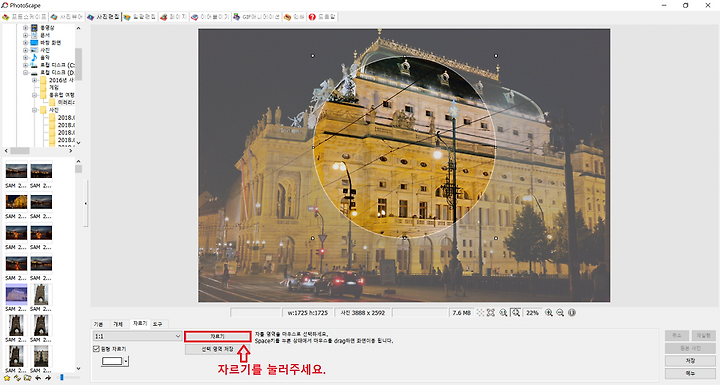
Task: Expand the 2016년 folder node
Action: pos(34,80)
